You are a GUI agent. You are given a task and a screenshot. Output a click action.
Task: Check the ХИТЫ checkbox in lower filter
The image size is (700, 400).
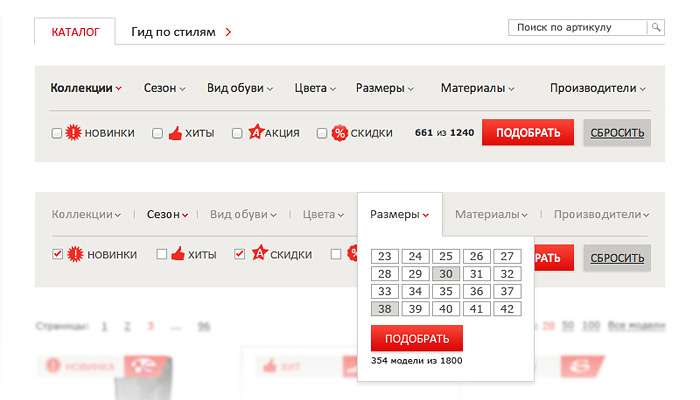(162, 254)
